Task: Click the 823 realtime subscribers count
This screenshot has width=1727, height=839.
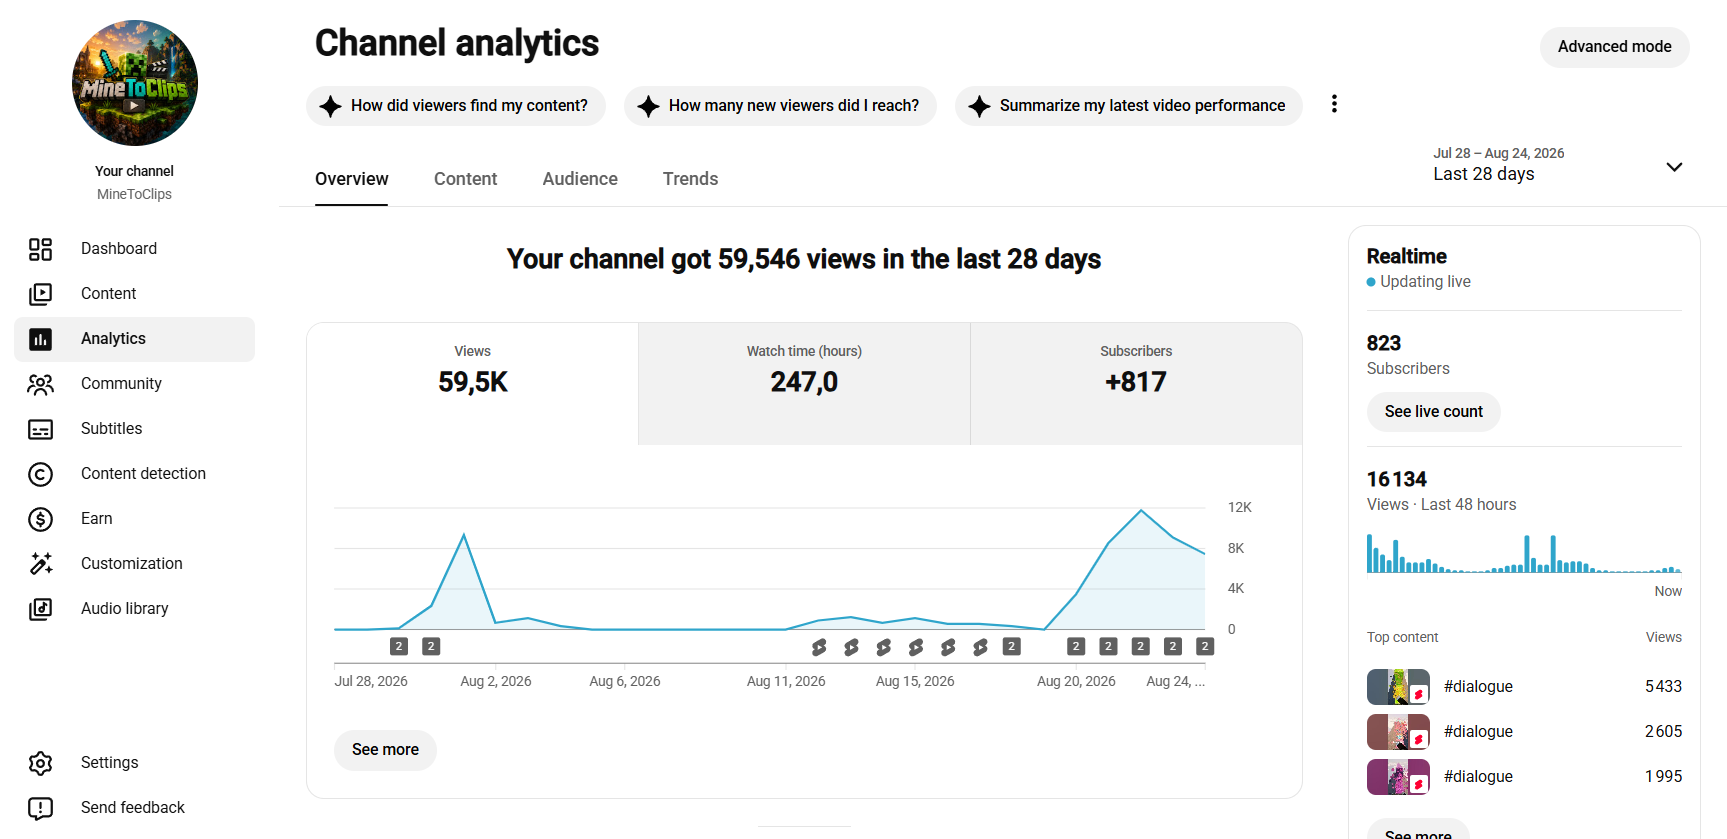Action: point(1384,343)
